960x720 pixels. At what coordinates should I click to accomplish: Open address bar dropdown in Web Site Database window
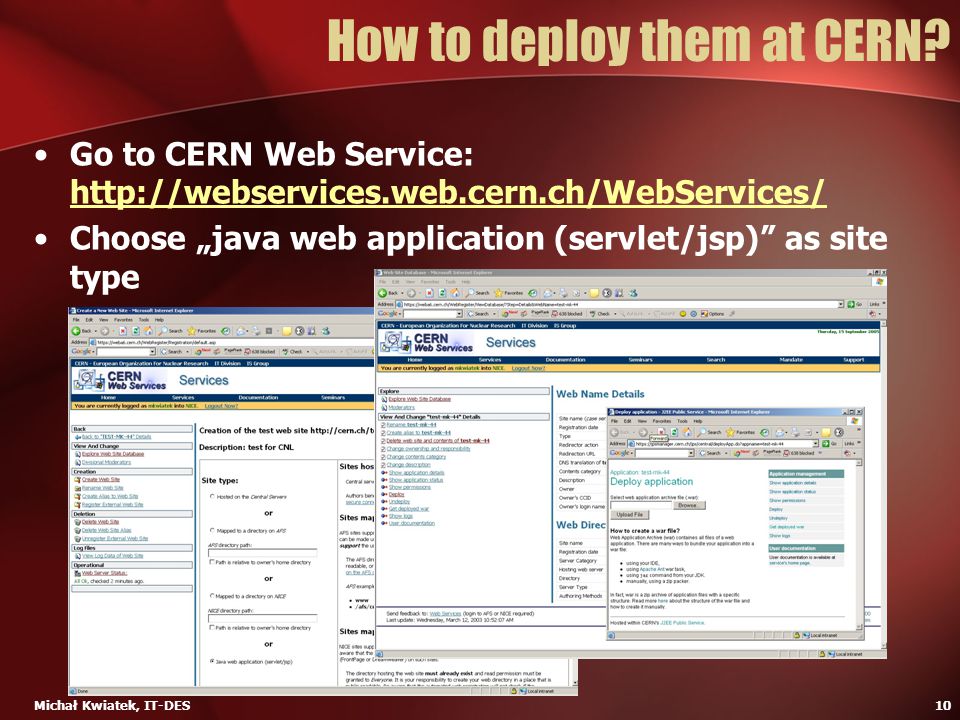tap(841, 304)
